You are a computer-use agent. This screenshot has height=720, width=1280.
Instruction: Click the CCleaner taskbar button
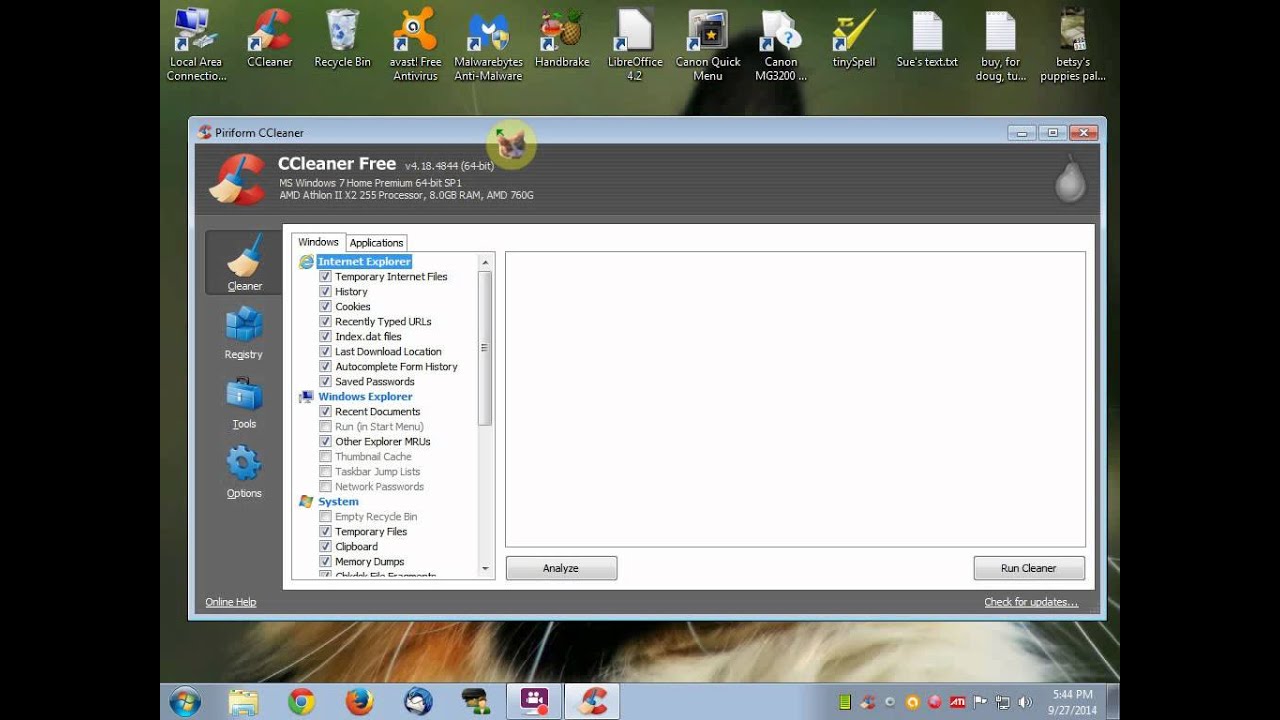tap(592, 702)
